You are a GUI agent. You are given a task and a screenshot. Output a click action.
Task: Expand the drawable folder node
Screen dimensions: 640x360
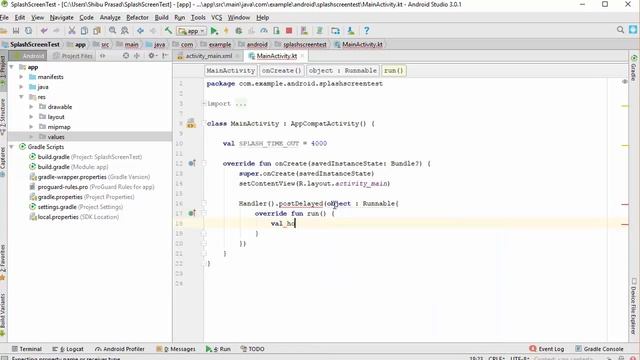tap(31, 107)
